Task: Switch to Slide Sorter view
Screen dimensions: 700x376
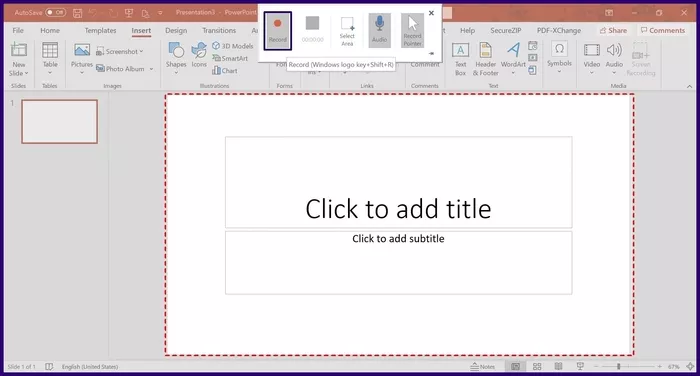Action: point(537,367)
